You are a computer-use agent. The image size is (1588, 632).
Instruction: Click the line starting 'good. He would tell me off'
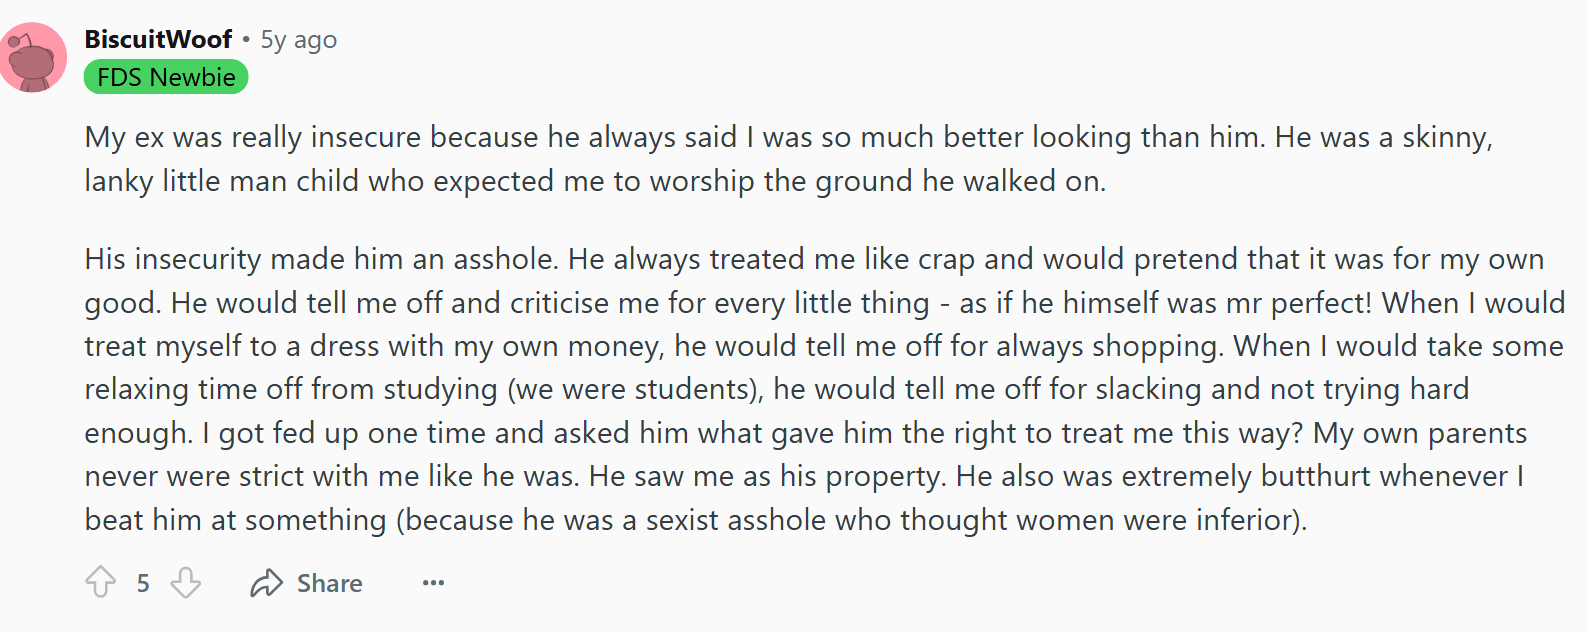pos(825,303)
